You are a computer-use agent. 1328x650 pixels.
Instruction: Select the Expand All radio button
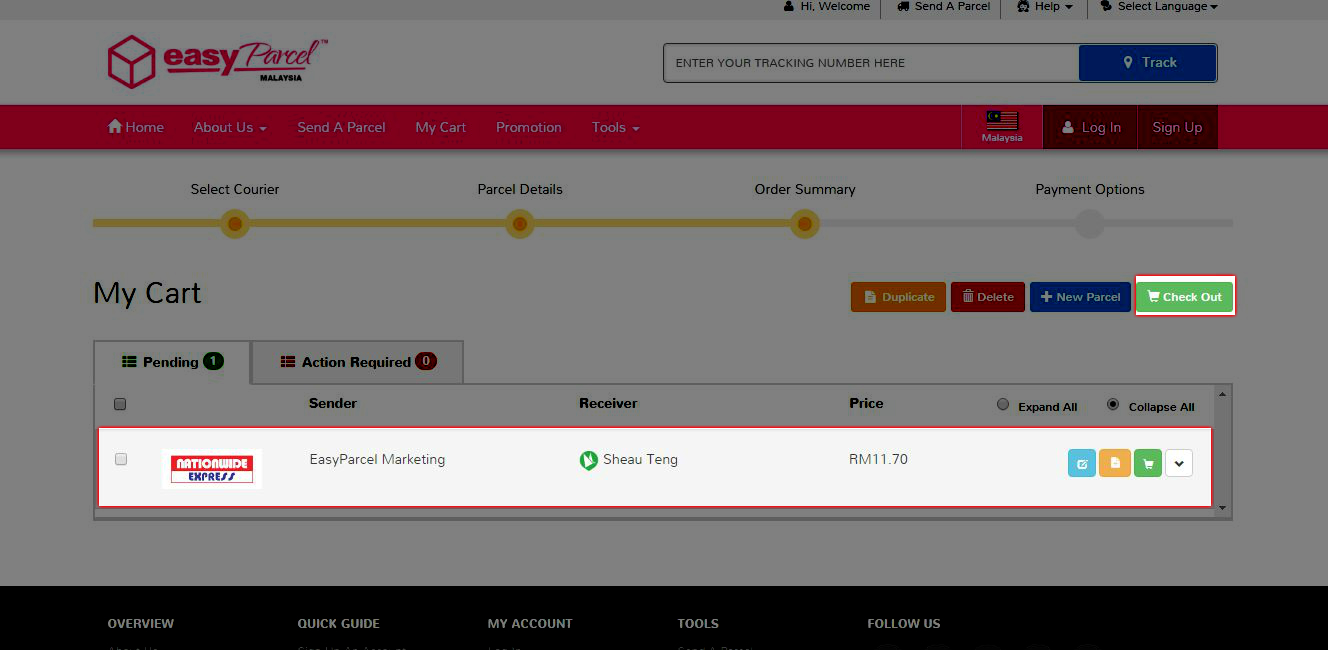click(1003, 405)
